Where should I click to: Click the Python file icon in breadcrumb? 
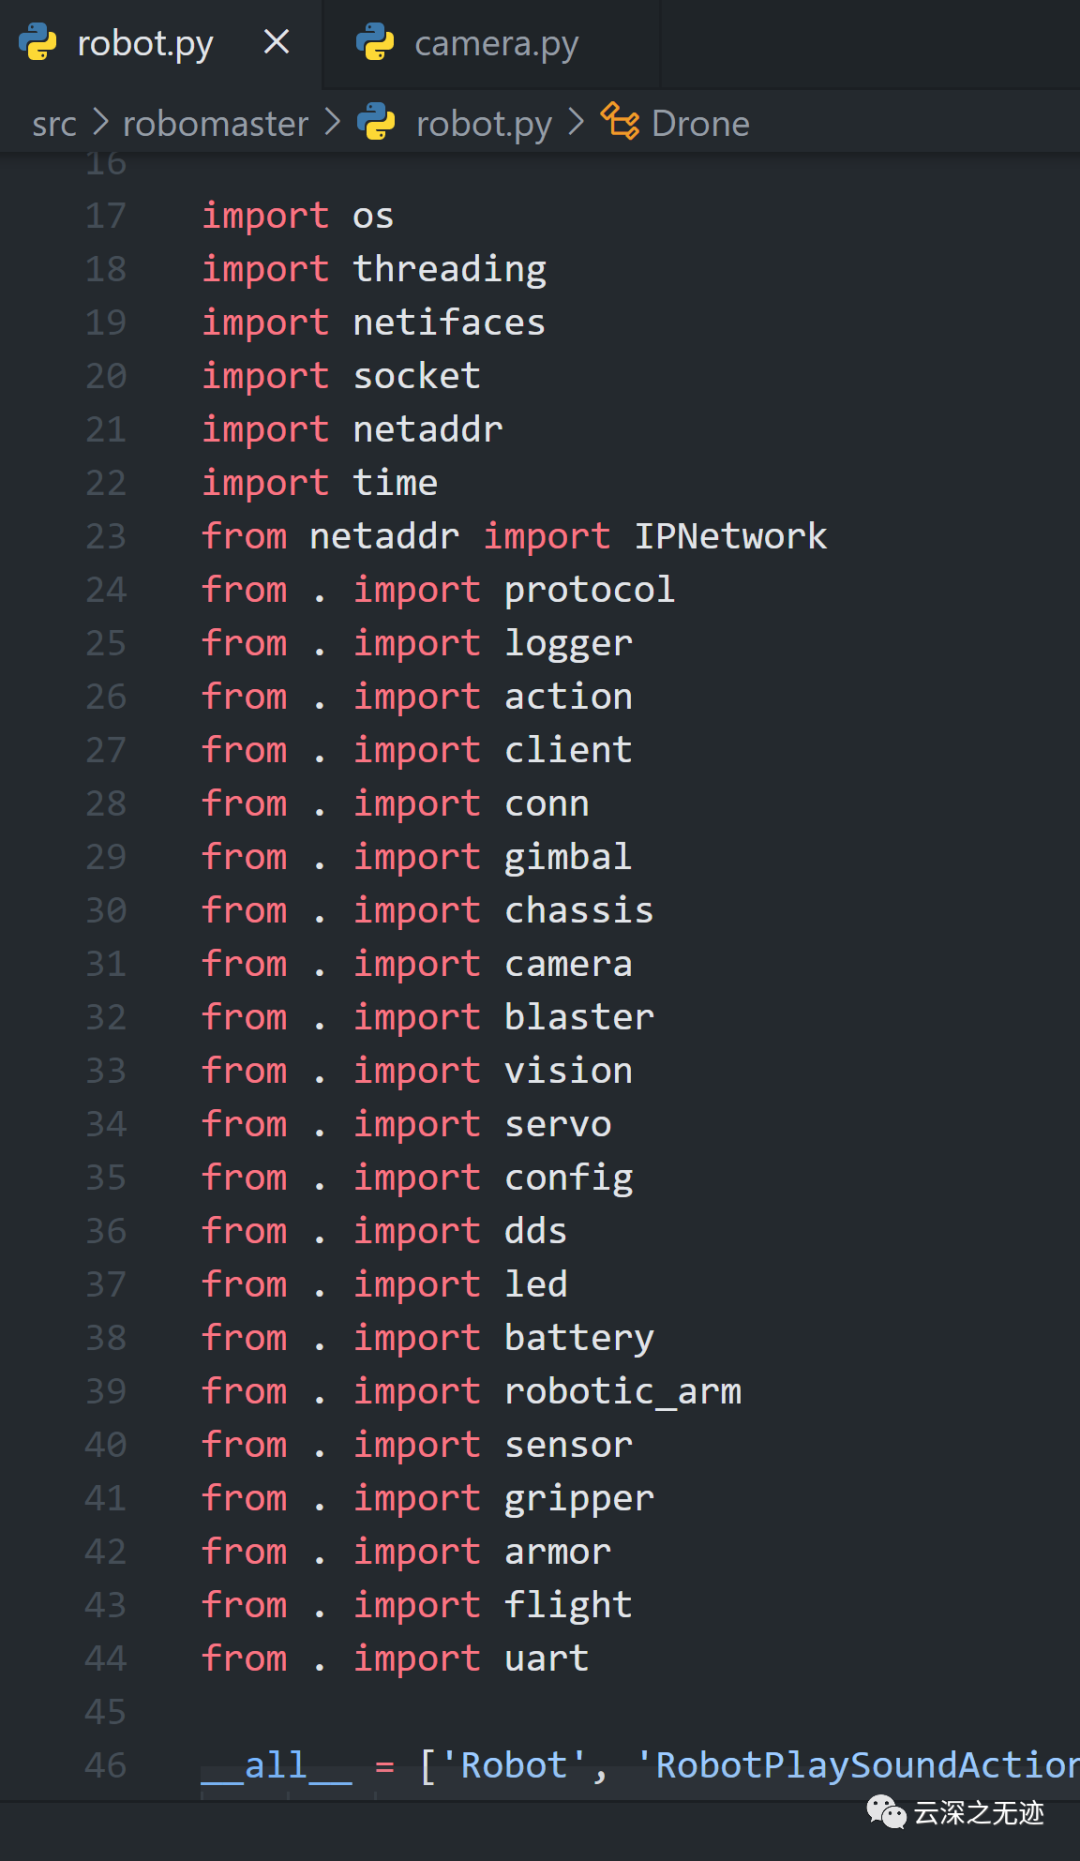pyautogui.click(x=377, y=122)
